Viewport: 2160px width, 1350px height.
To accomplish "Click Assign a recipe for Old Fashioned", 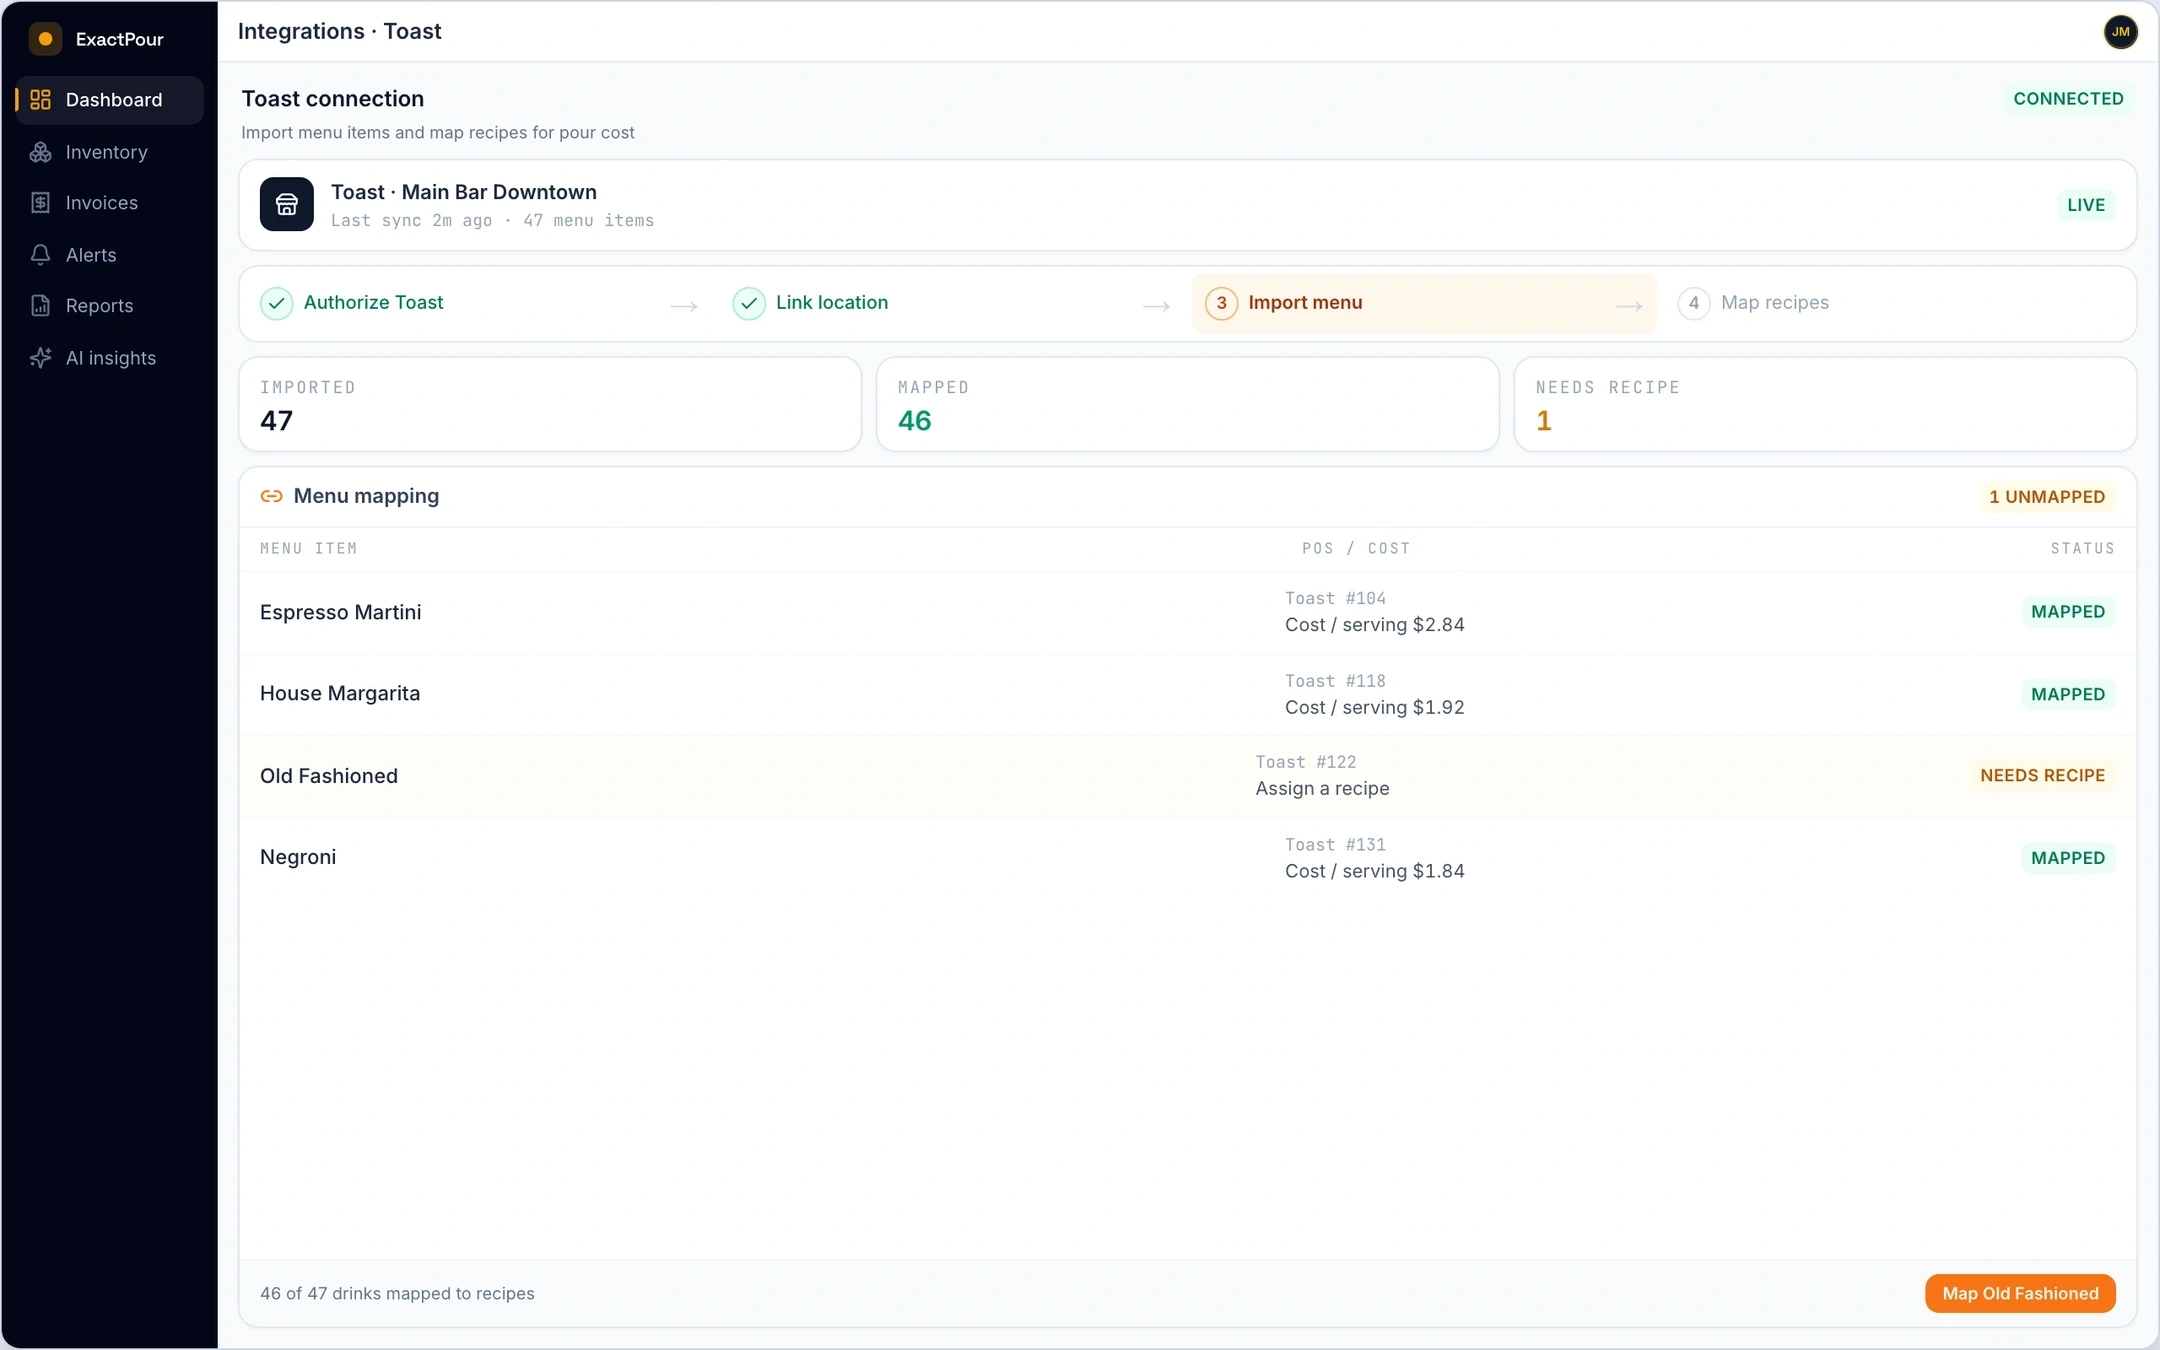I will tap(1322, 789).
